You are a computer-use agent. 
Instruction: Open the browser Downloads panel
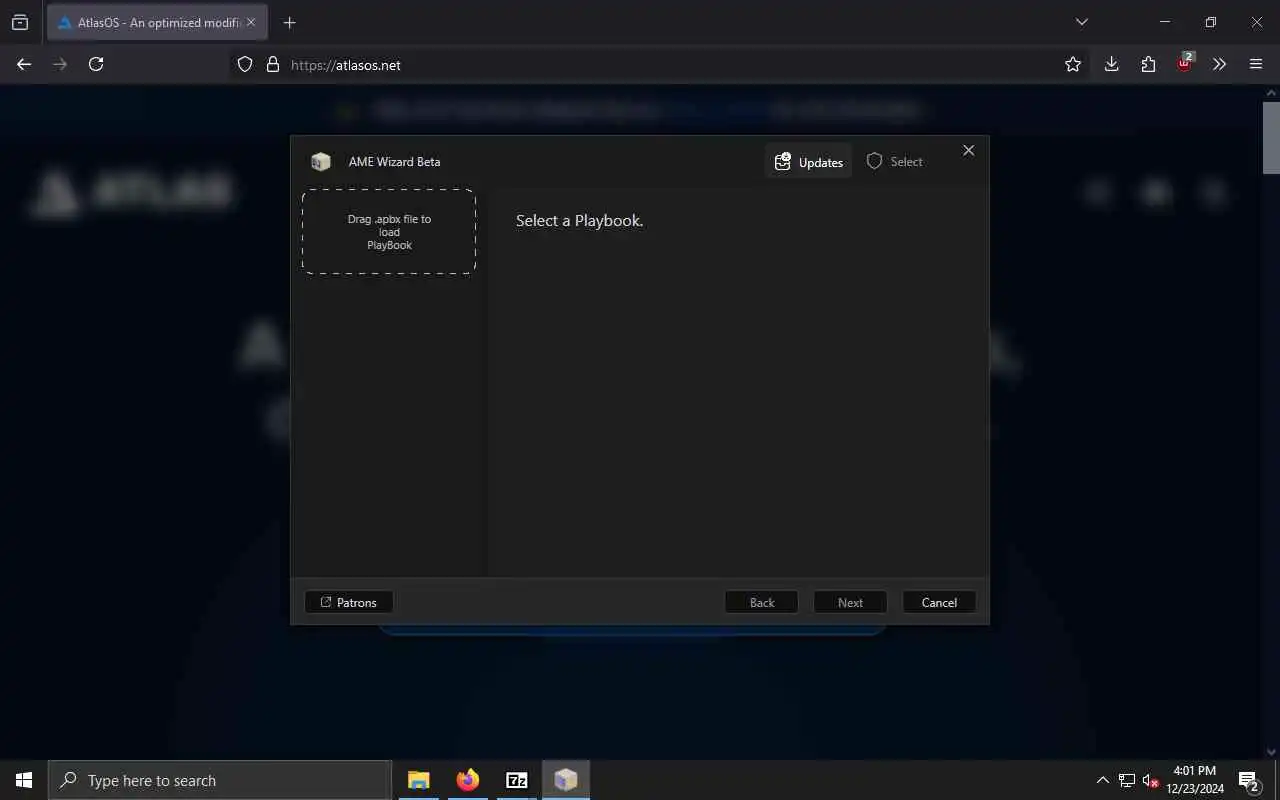tap(1111, 64)
